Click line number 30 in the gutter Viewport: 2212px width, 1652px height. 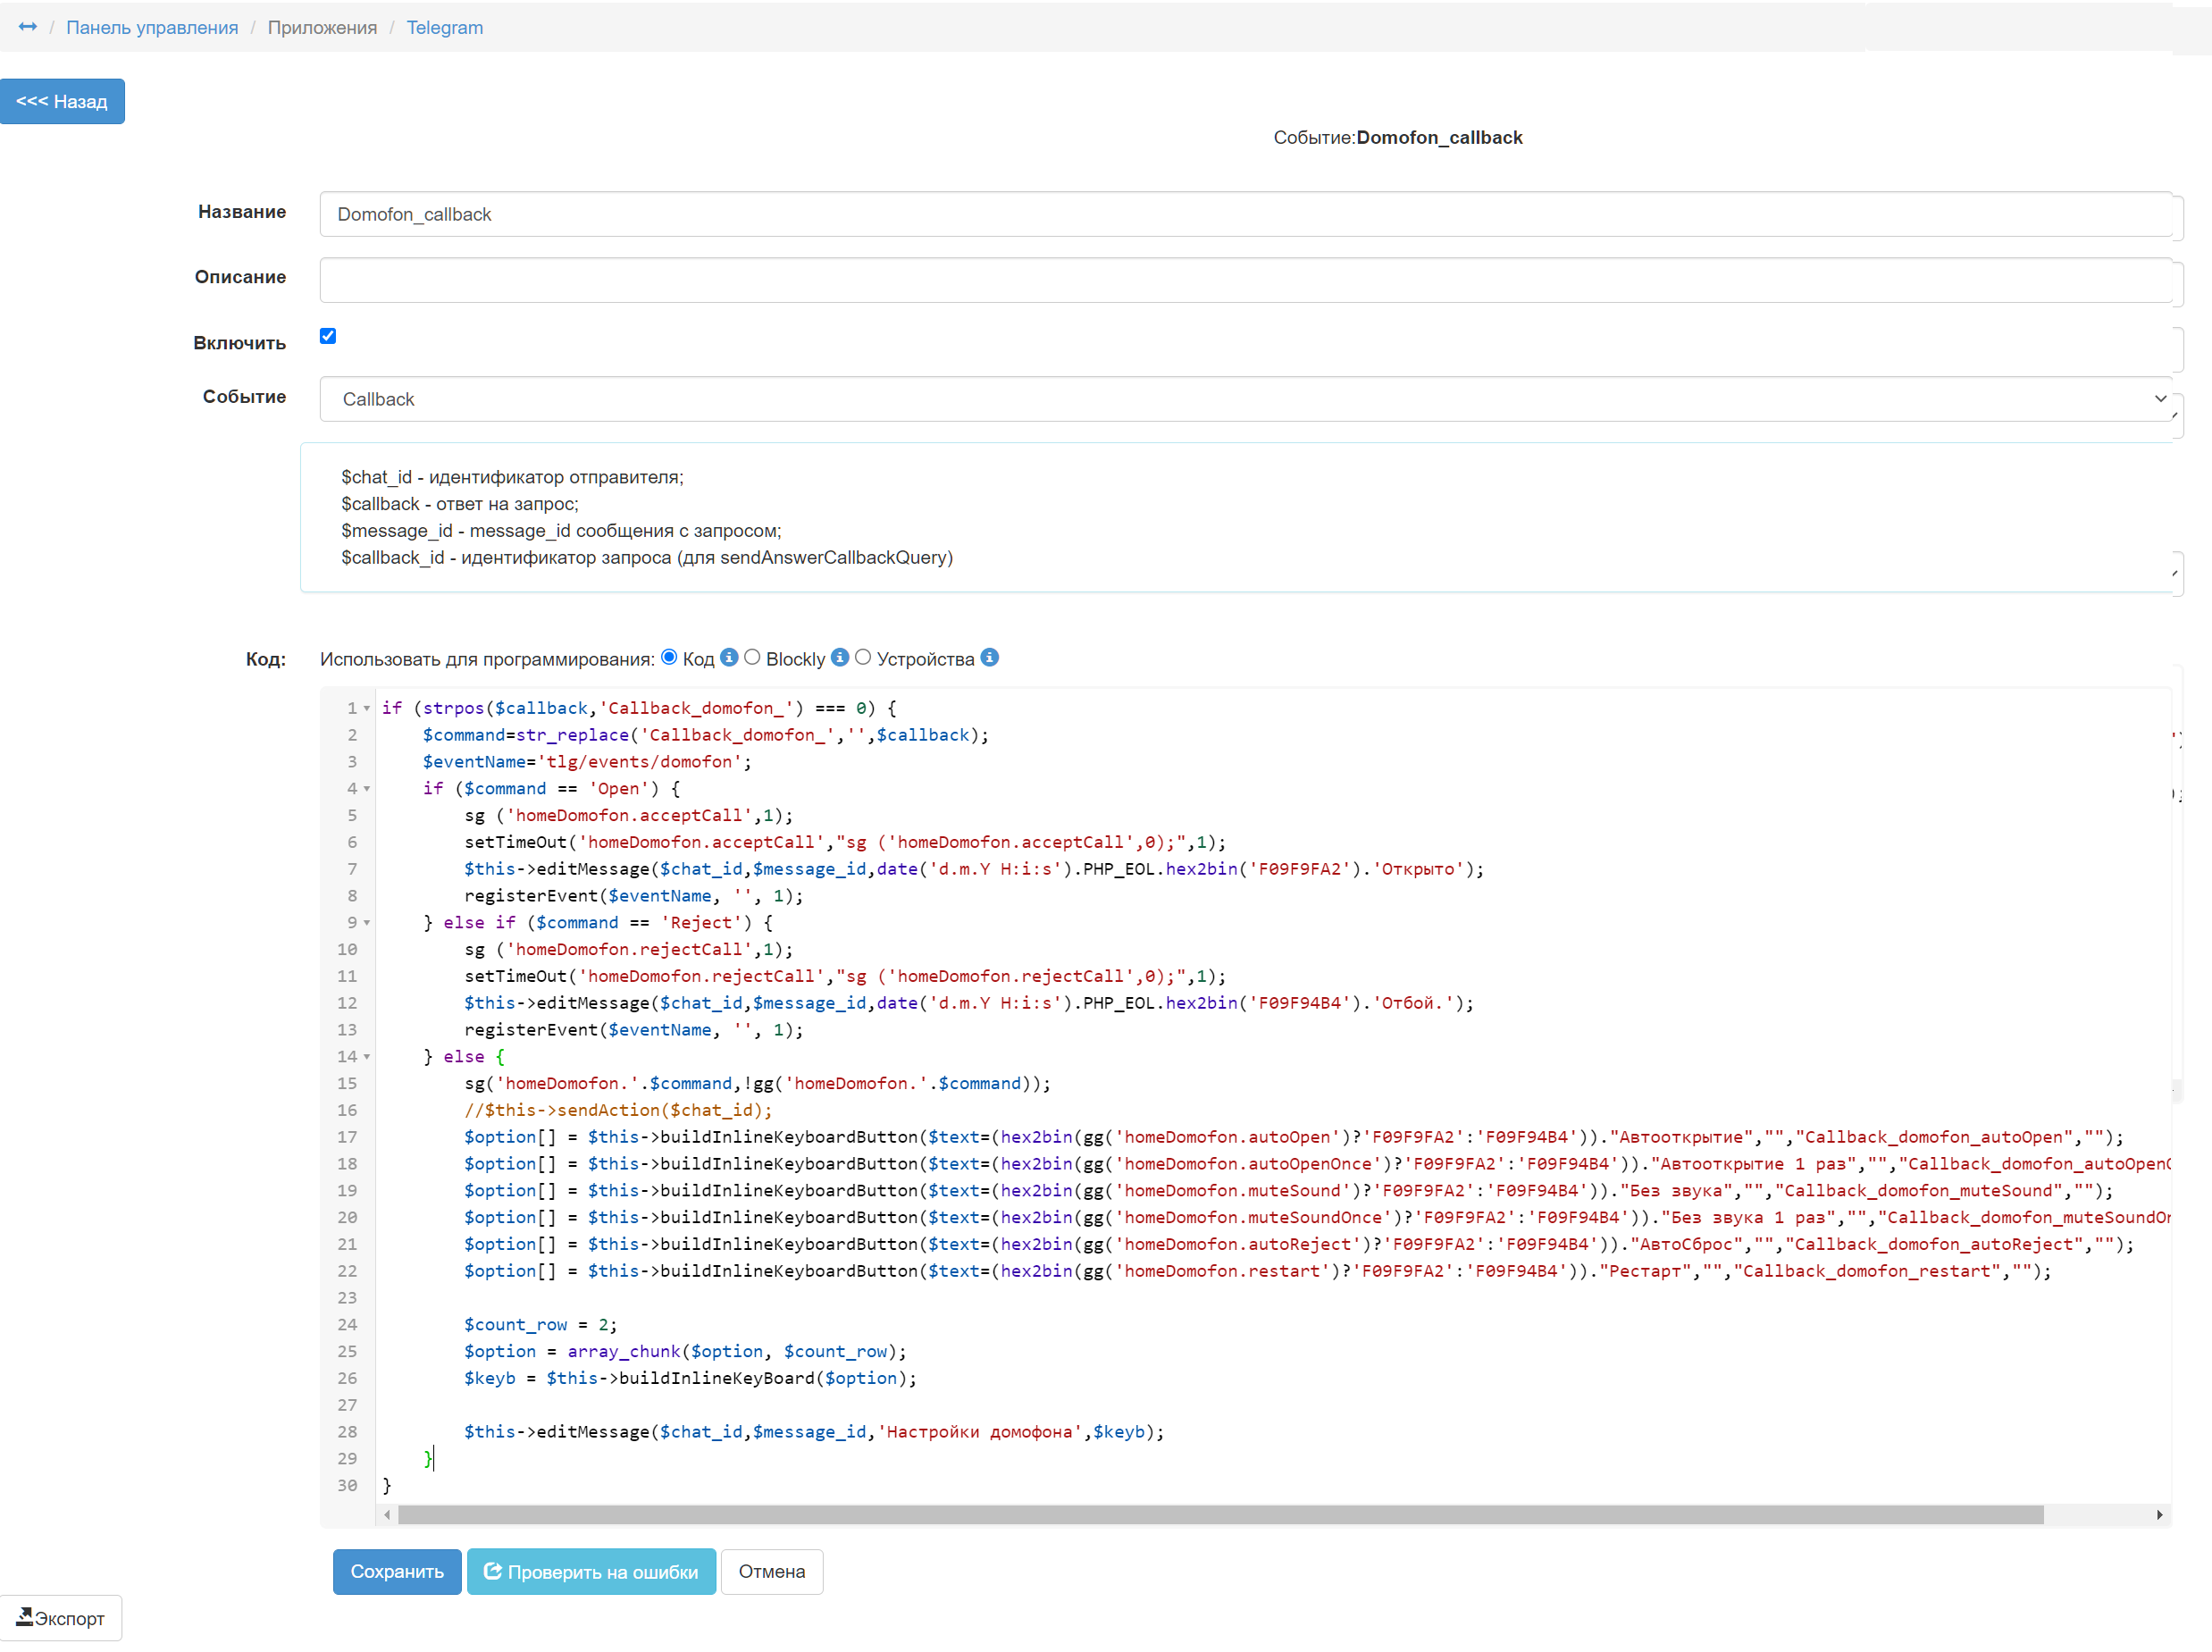click(x=347, y=1486)
